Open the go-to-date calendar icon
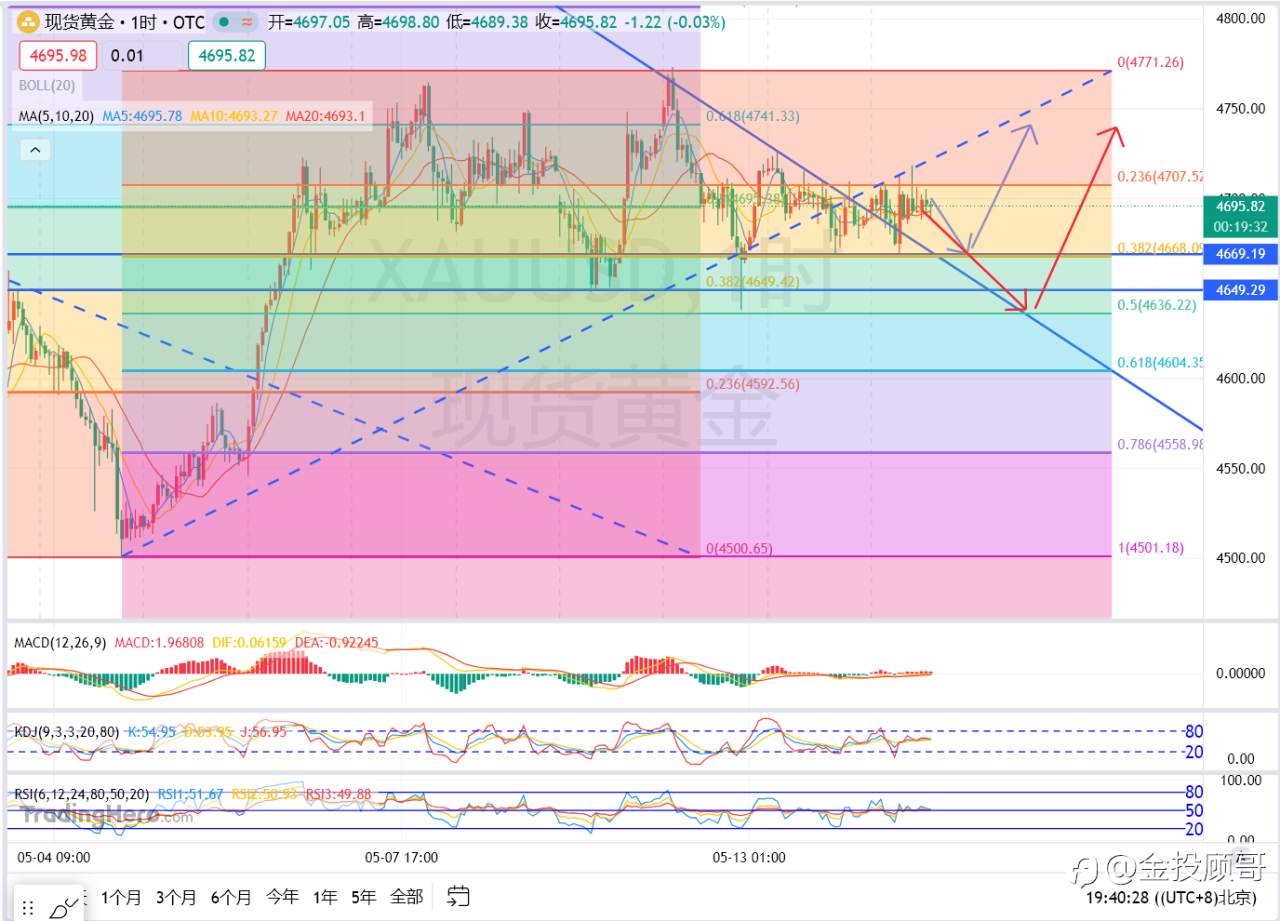Viewport: 1280px width, 921px height. pos(459,896)
